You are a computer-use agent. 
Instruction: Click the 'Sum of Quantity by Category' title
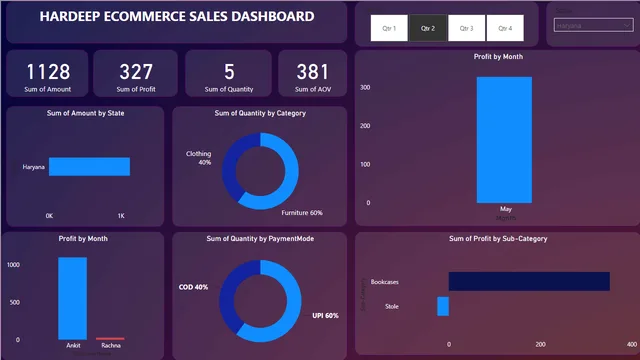point(260,113)
